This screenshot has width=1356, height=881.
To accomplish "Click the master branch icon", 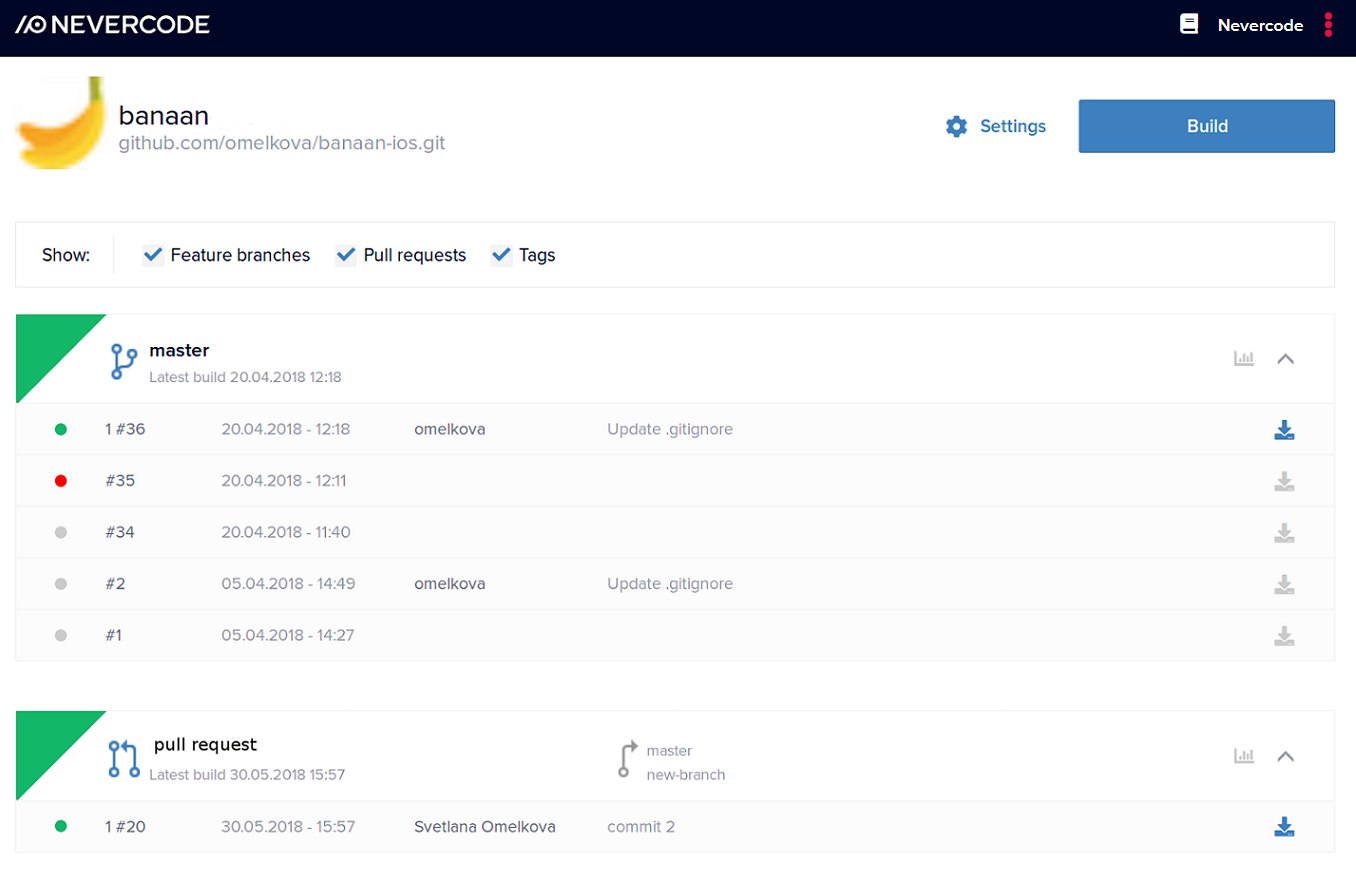I will [x=123, y=361].
